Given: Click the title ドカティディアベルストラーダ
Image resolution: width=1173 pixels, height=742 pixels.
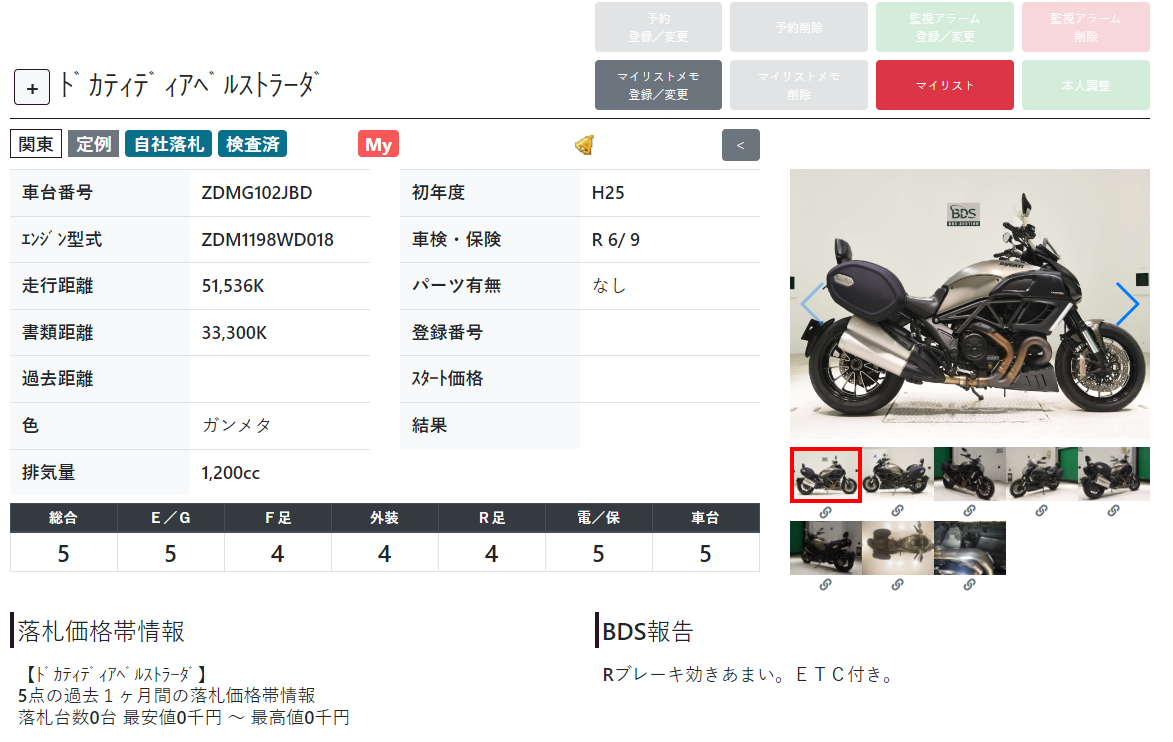Looking at the screenshot, I should (189, 85).
